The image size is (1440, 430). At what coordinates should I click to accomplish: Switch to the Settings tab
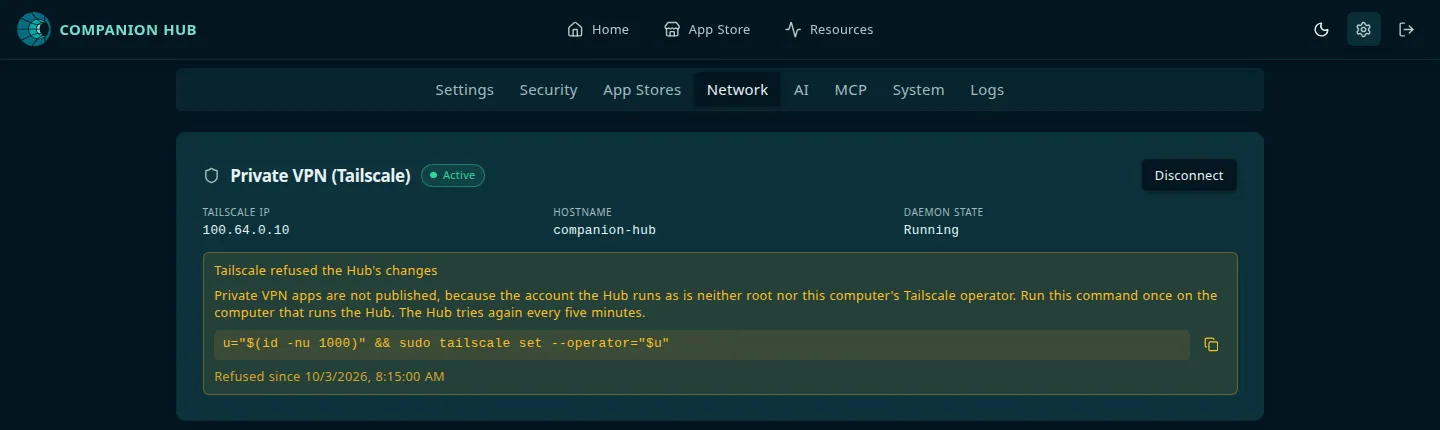(465, 90)
